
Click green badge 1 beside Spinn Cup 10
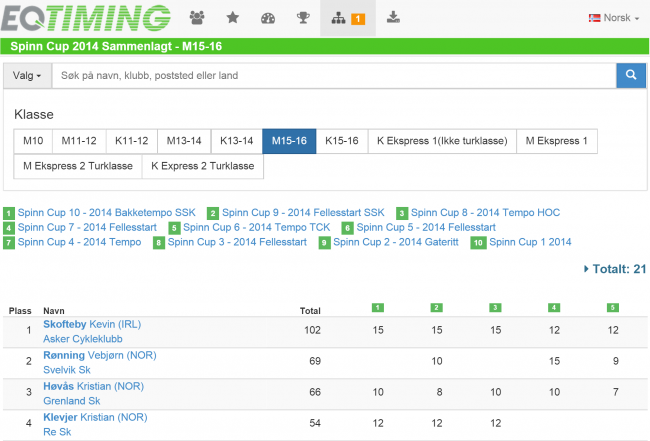[x=9, y=213]
